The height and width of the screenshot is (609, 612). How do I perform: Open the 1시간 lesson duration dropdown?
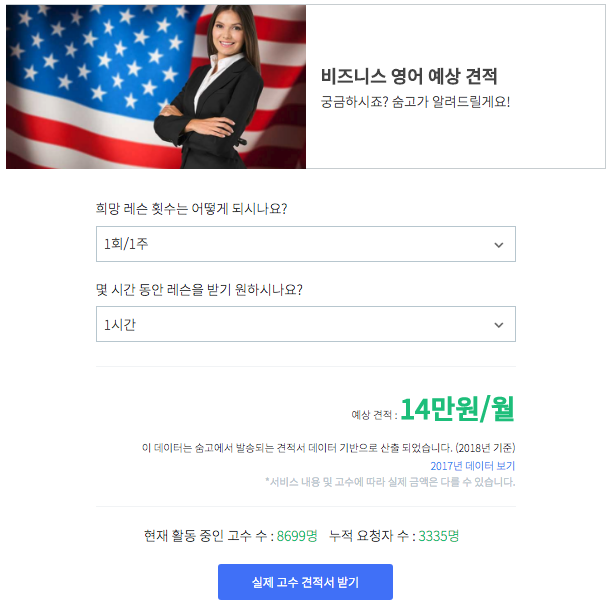coord(306,324)
